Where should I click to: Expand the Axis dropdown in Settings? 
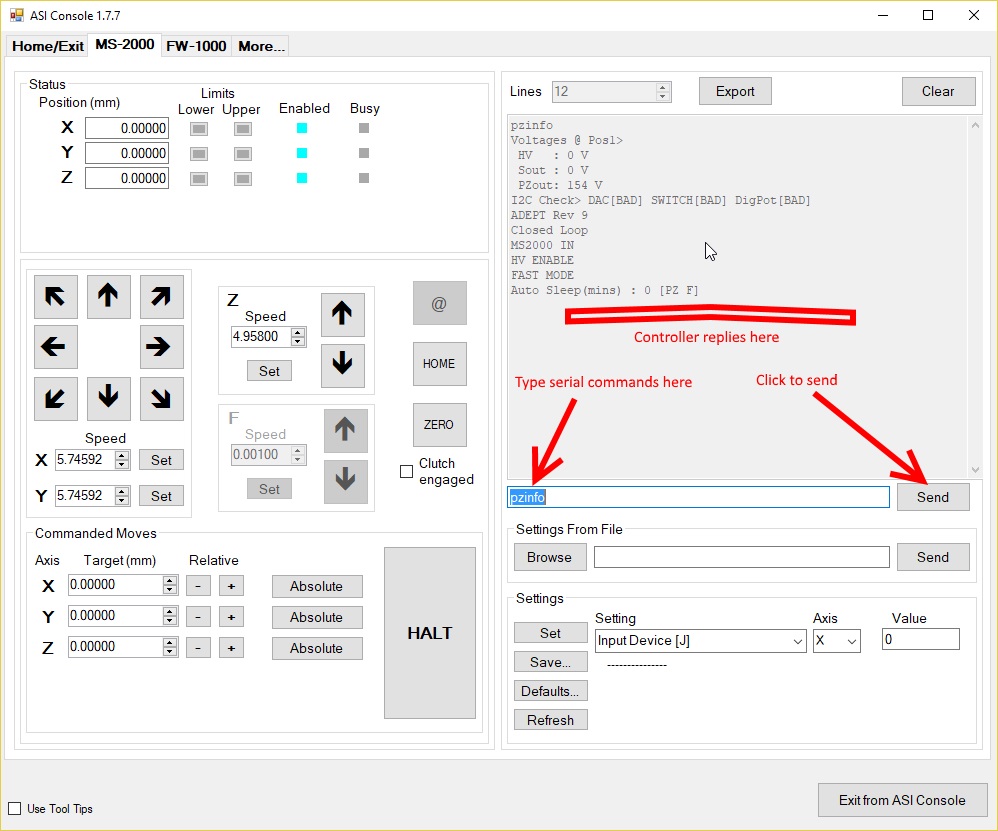(x=836, y=640)
